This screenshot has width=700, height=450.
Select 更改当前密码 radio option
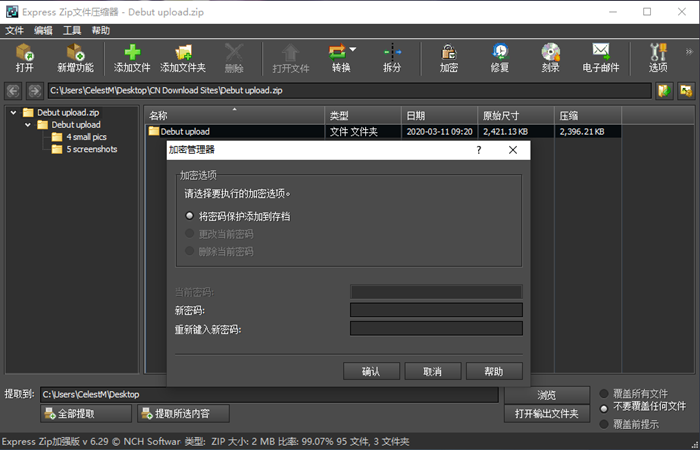[190, 233]
